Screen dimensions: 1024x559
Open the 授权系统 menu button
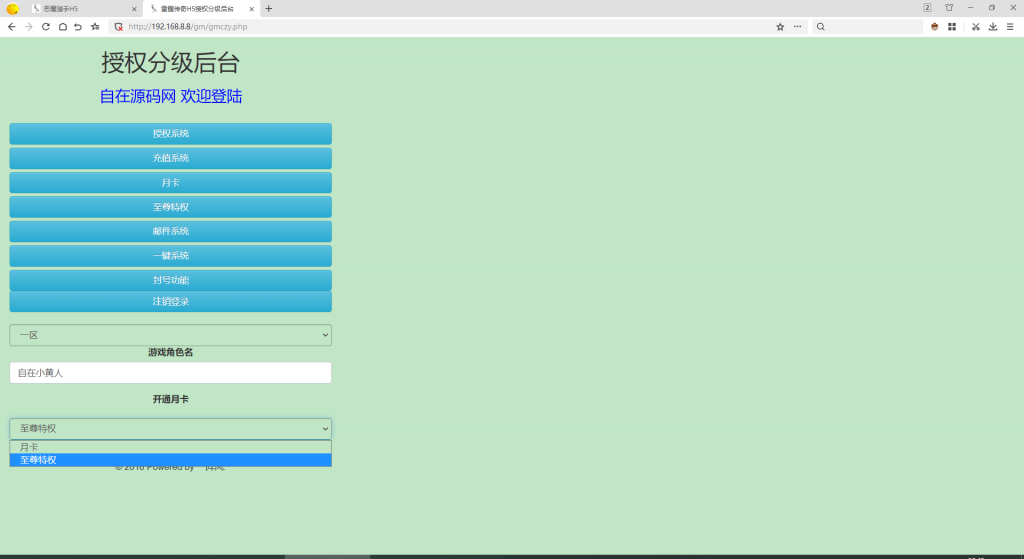click(x=170, y=133)
